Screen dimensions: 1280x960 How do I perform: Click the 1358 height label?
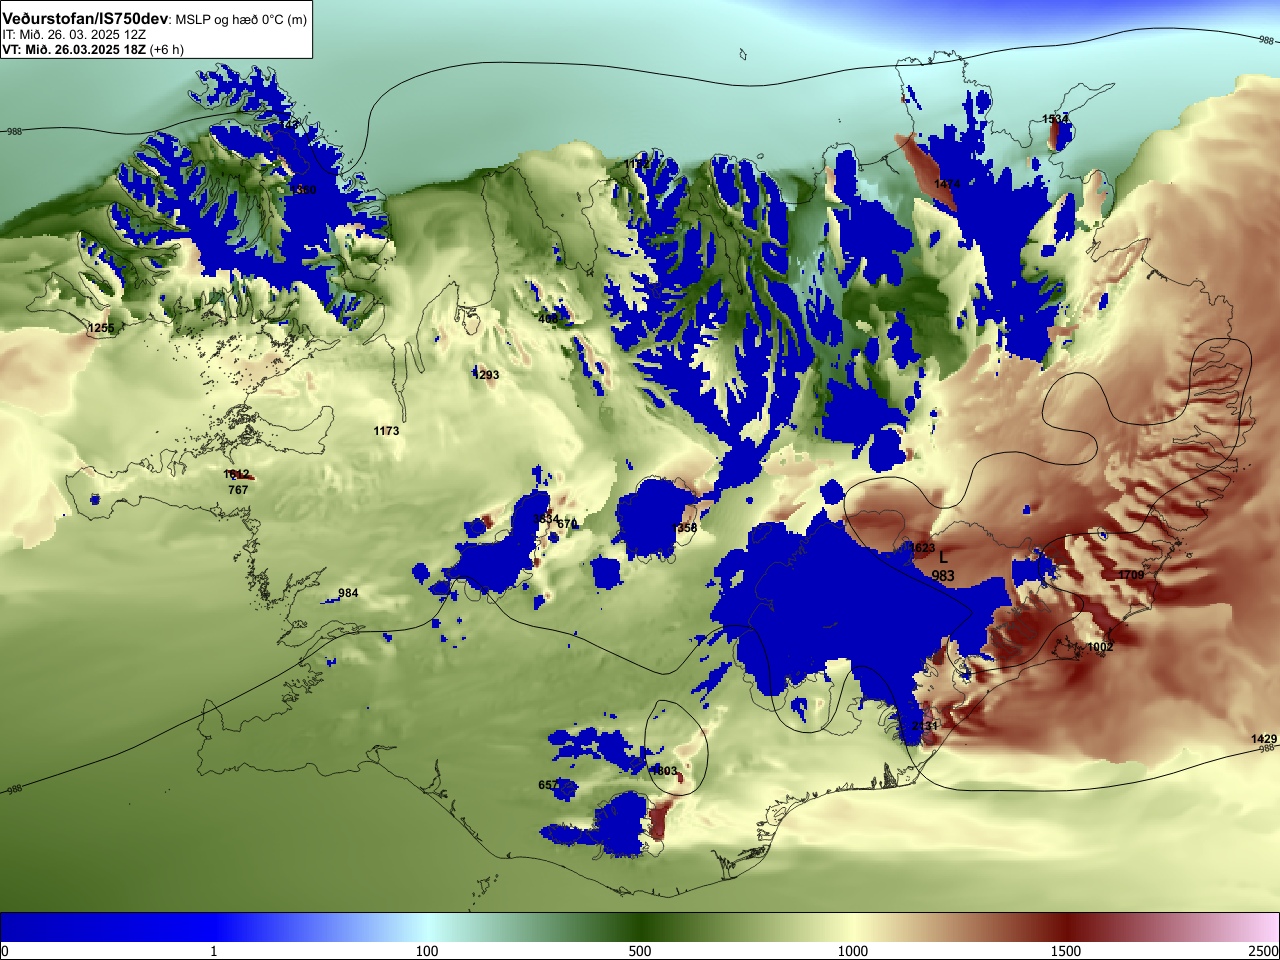tap(685, 528)
